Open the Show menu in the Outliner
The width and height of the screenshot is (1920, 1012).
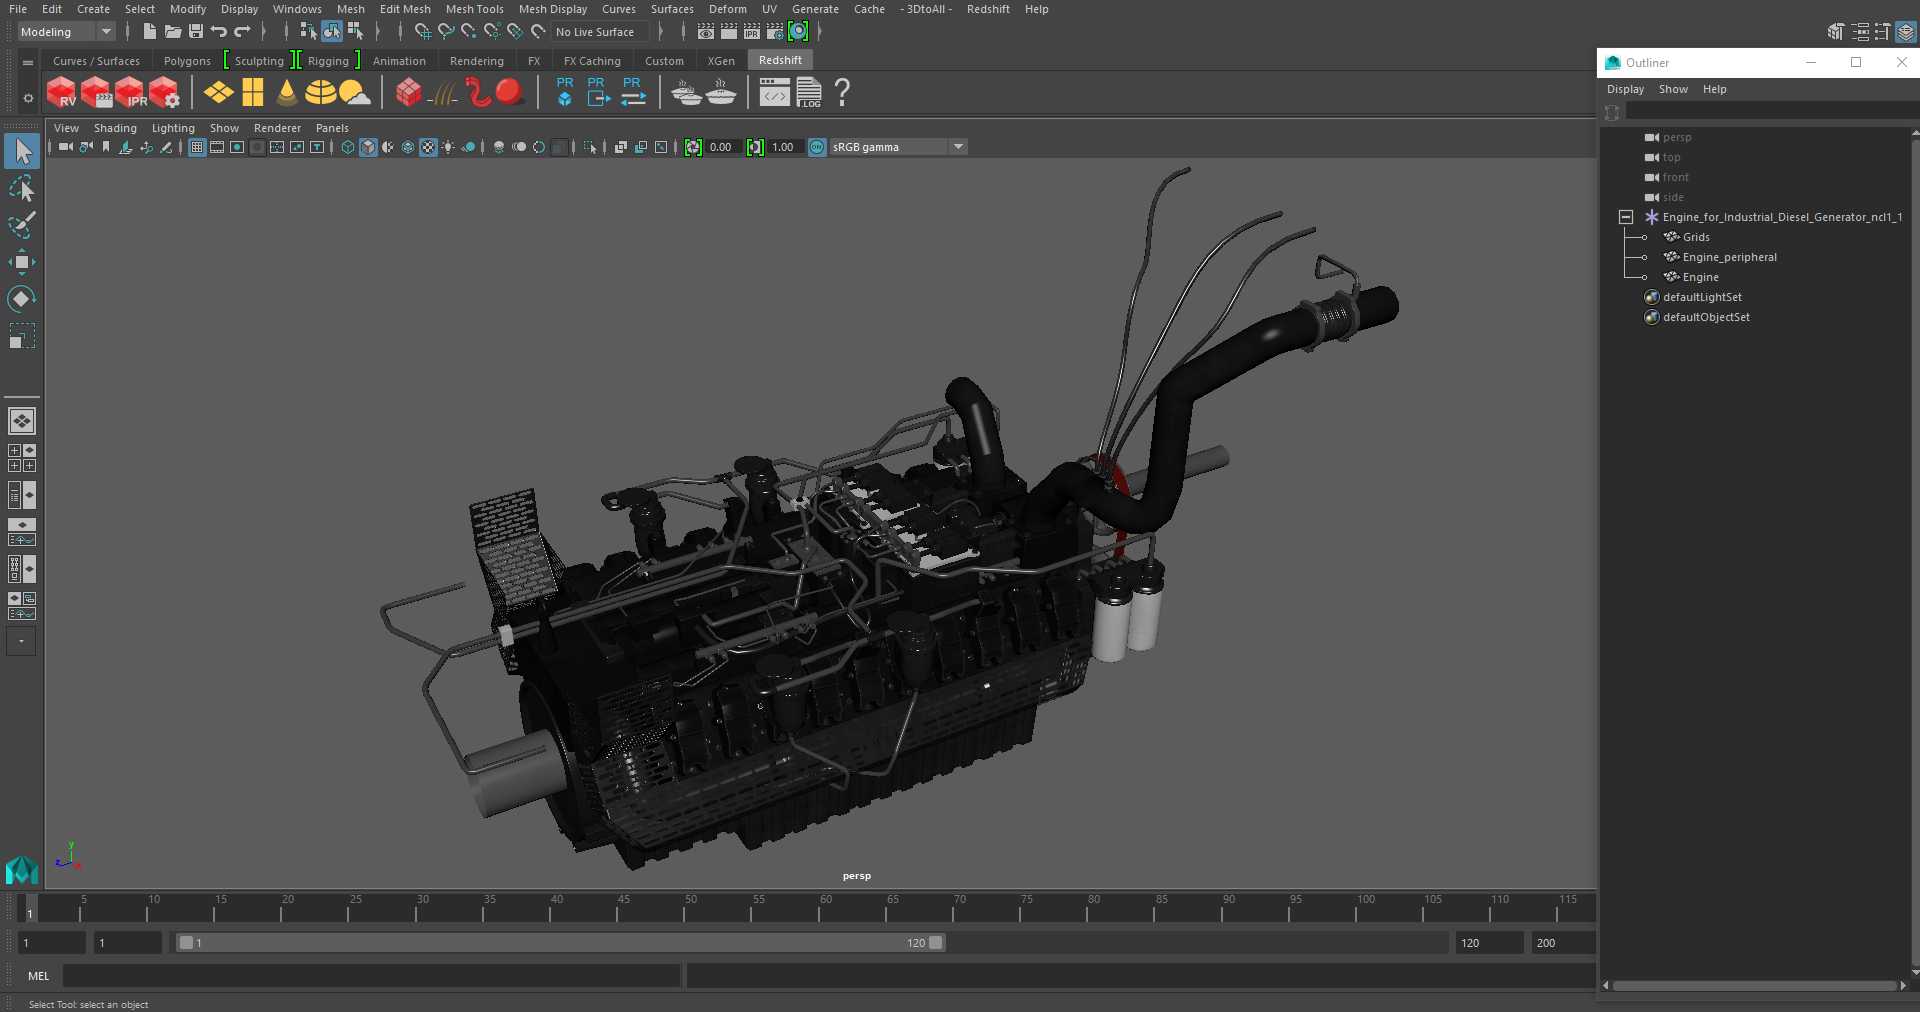pyautogui.click(x=1672, y=89)
